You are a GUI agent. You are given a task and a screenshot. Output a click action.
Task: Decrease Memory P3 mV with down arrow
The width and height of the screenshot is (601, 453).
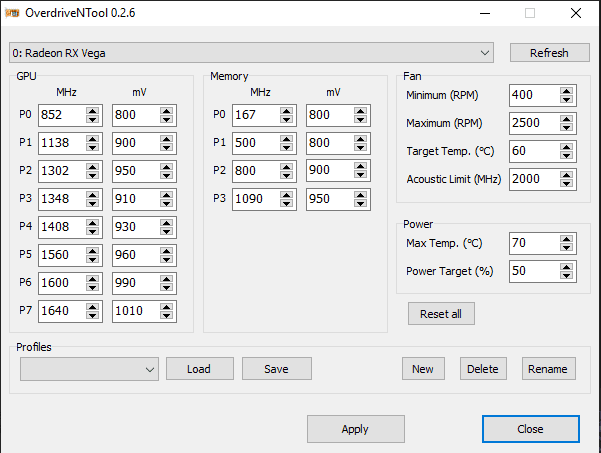pos(360,203)
